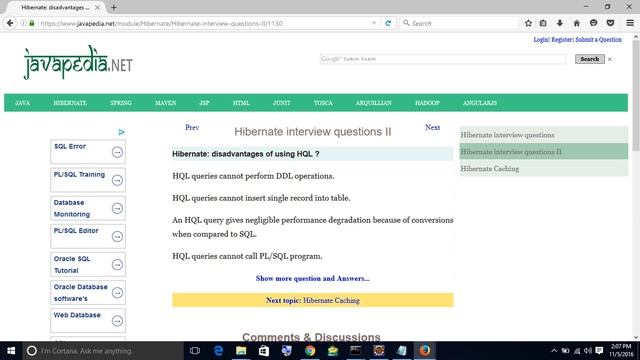Image resolution: width=640 pixels, height=360 pixels.
Task: Open Windows Store from taskbar
Action: click(264, 351)
